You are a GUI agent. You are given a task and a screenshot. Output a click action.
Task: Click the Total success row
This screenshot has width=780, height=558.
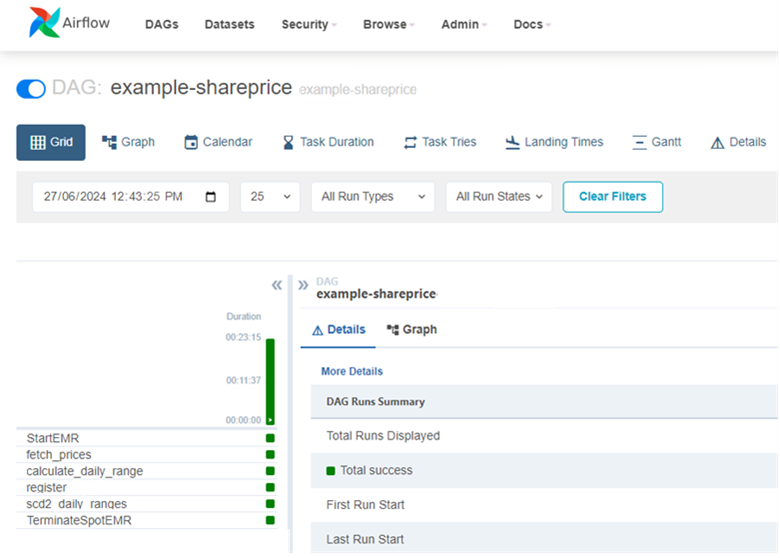tap(544, 470)
